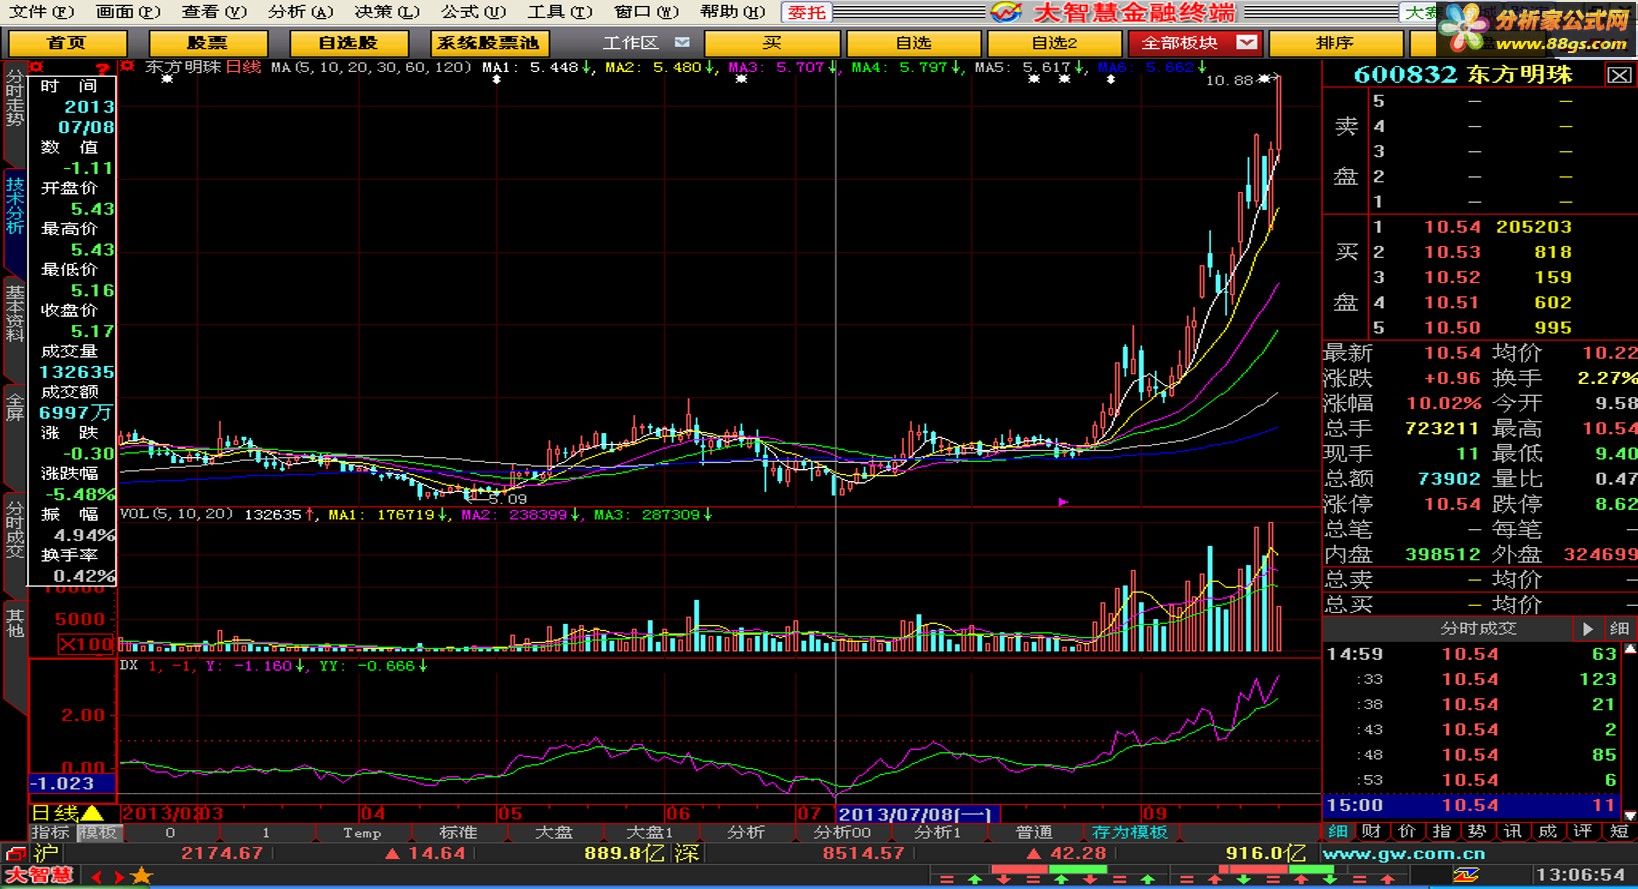1638x889 pixels.
Task: Click the 排序 sort button
Action: [1335, 43]
